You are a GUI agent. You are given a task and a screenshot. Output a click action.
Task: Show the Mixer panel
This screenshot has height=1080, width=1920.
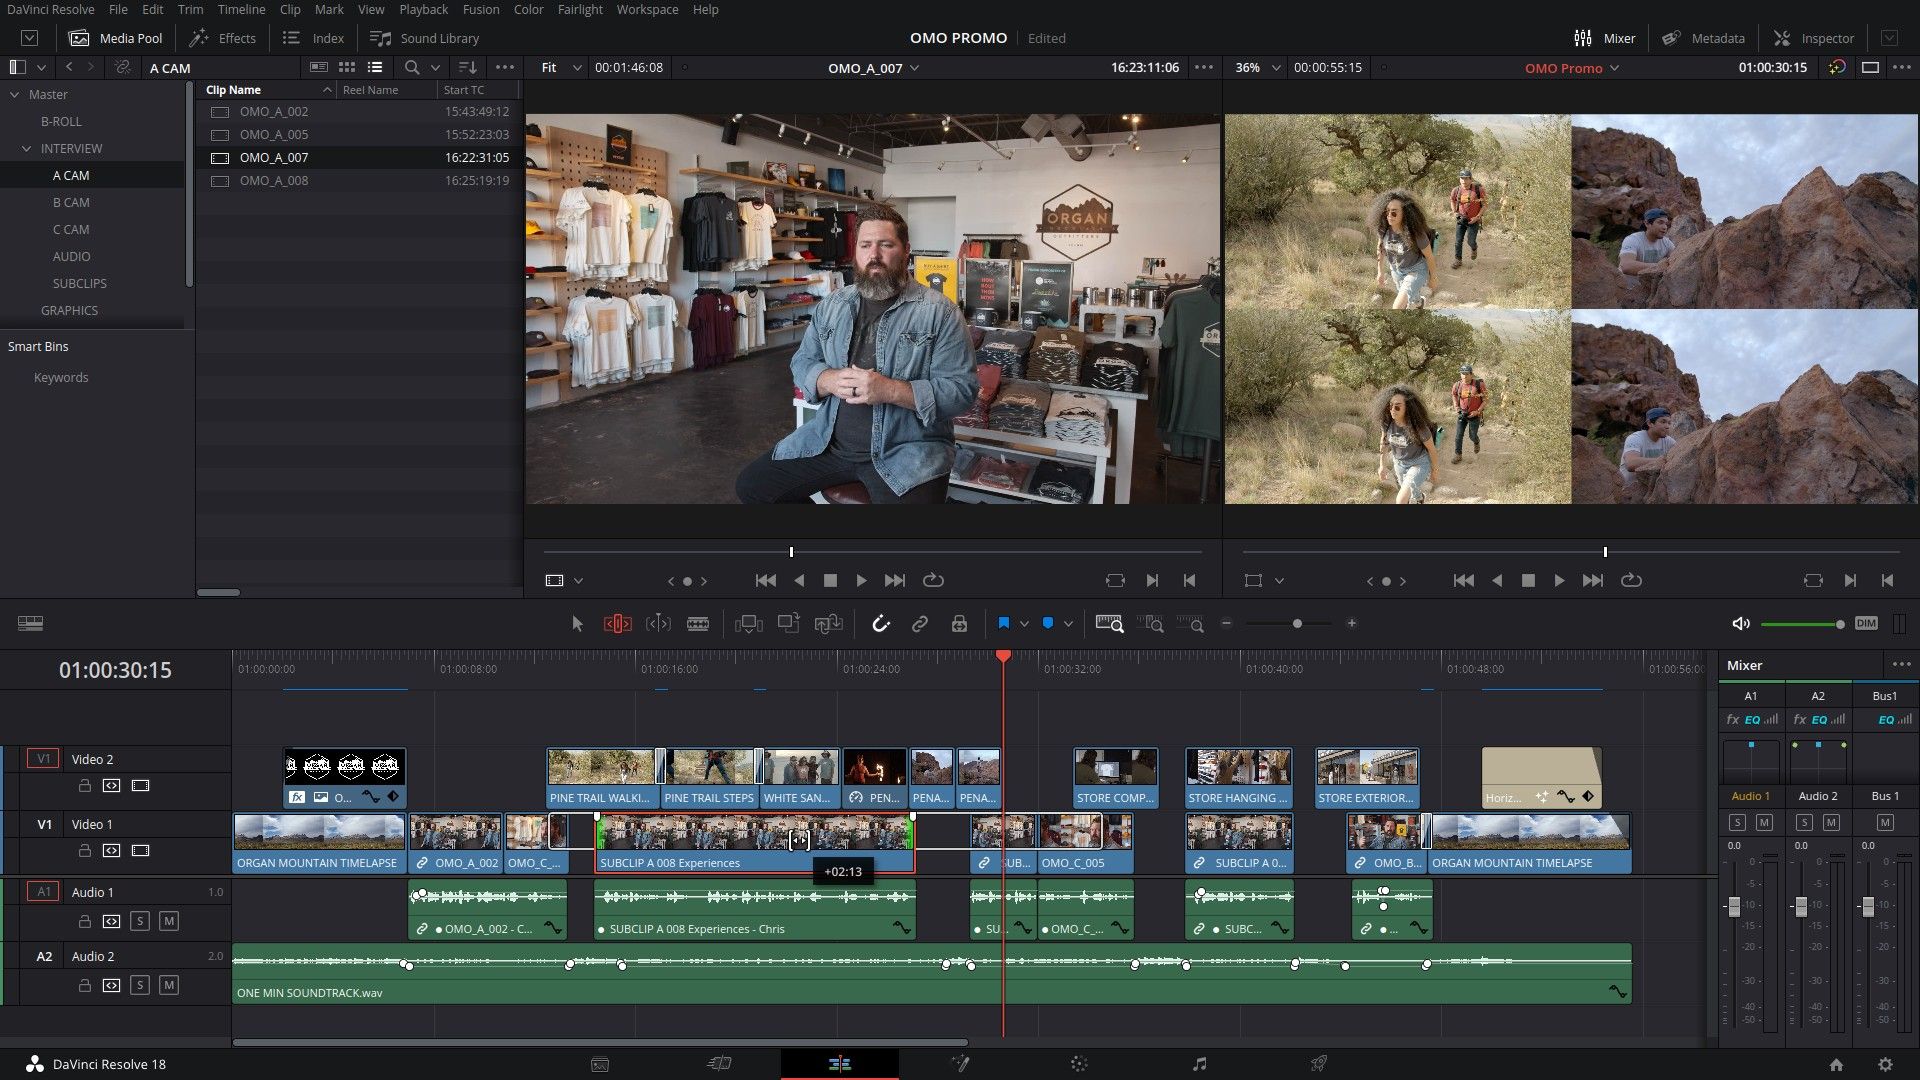(1605, 38)
